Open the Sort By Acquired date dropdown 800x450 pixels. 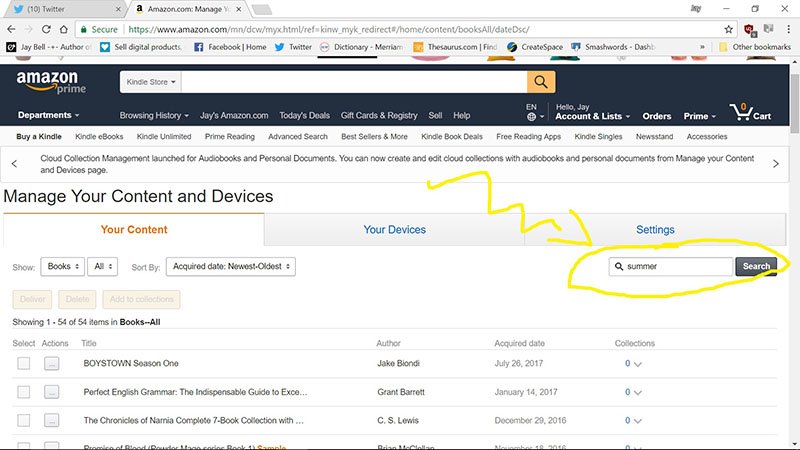click(231, 266)
